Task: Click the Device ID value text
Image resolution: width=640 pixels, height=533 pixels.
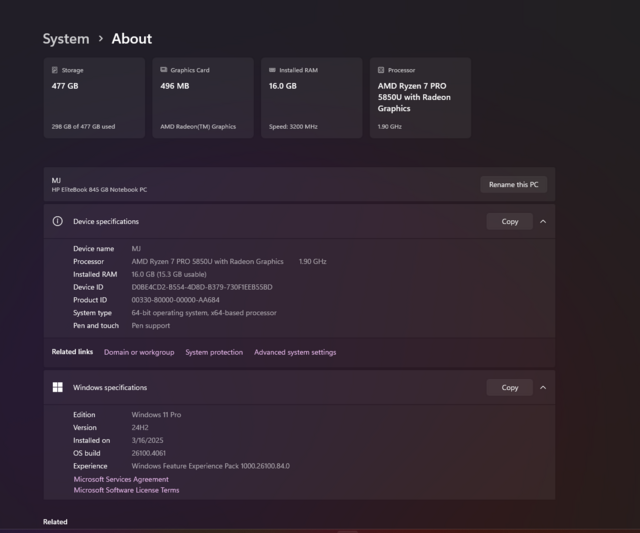Action: coord(202,287)
